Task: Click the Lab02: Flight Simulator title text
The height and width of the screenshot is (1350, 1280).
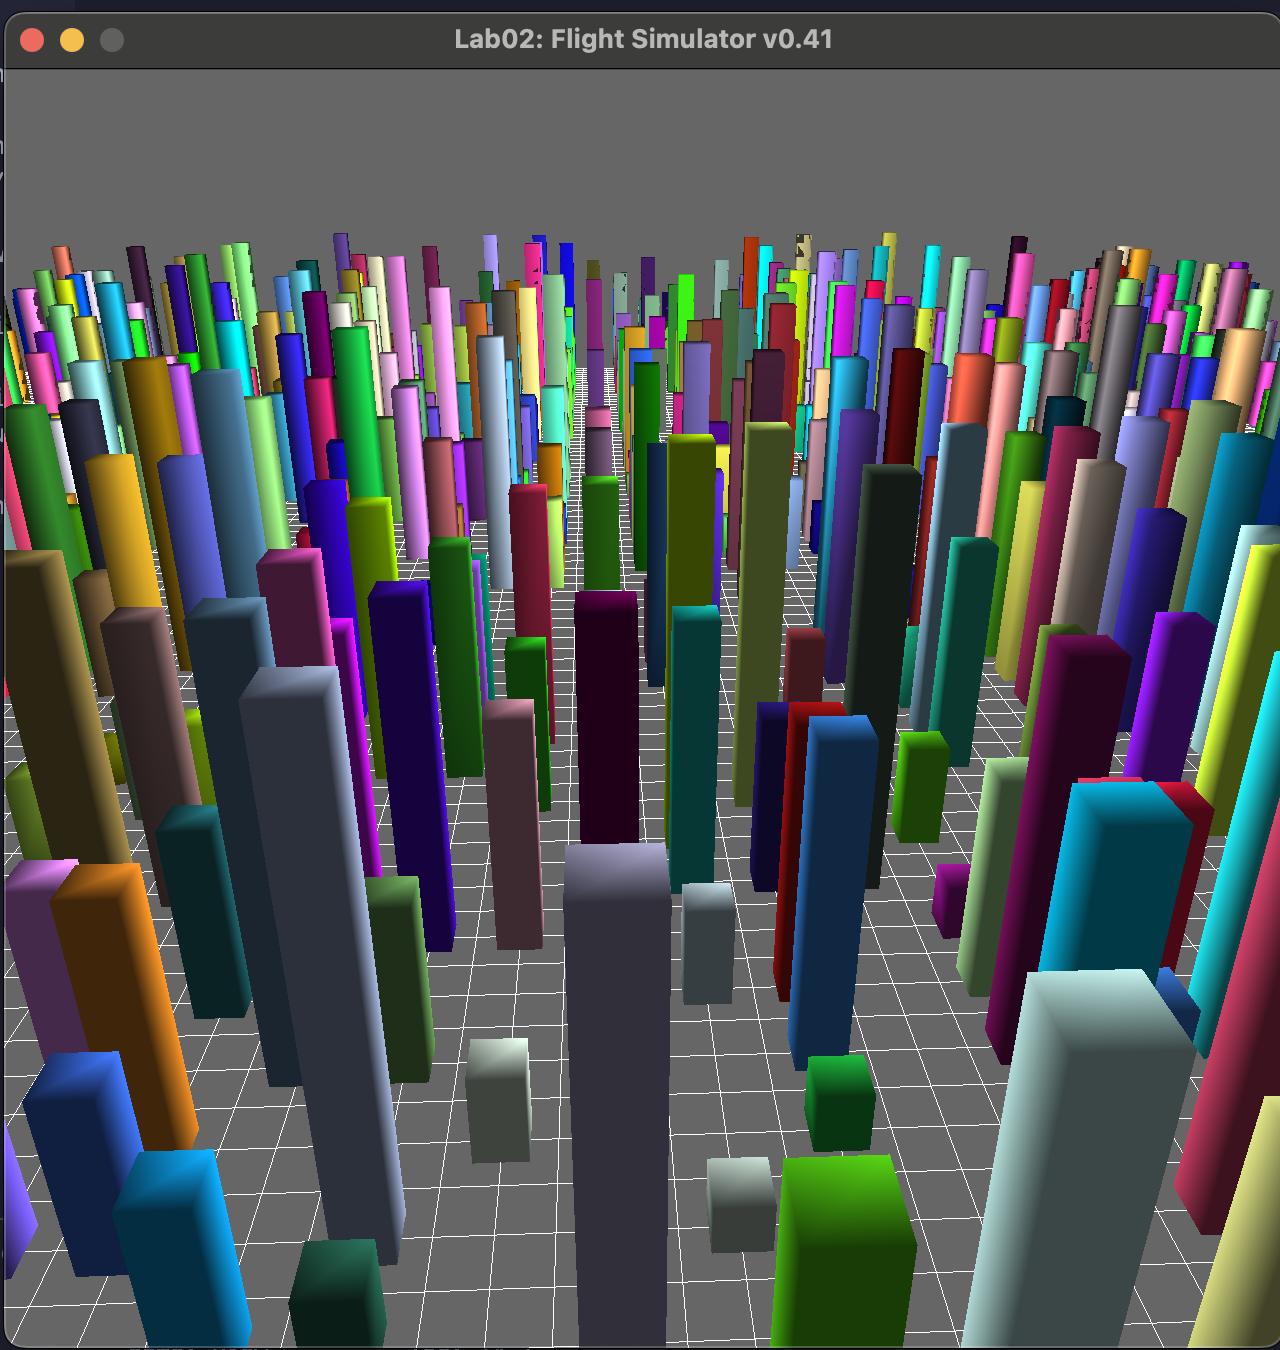Action: coord(643,39)
